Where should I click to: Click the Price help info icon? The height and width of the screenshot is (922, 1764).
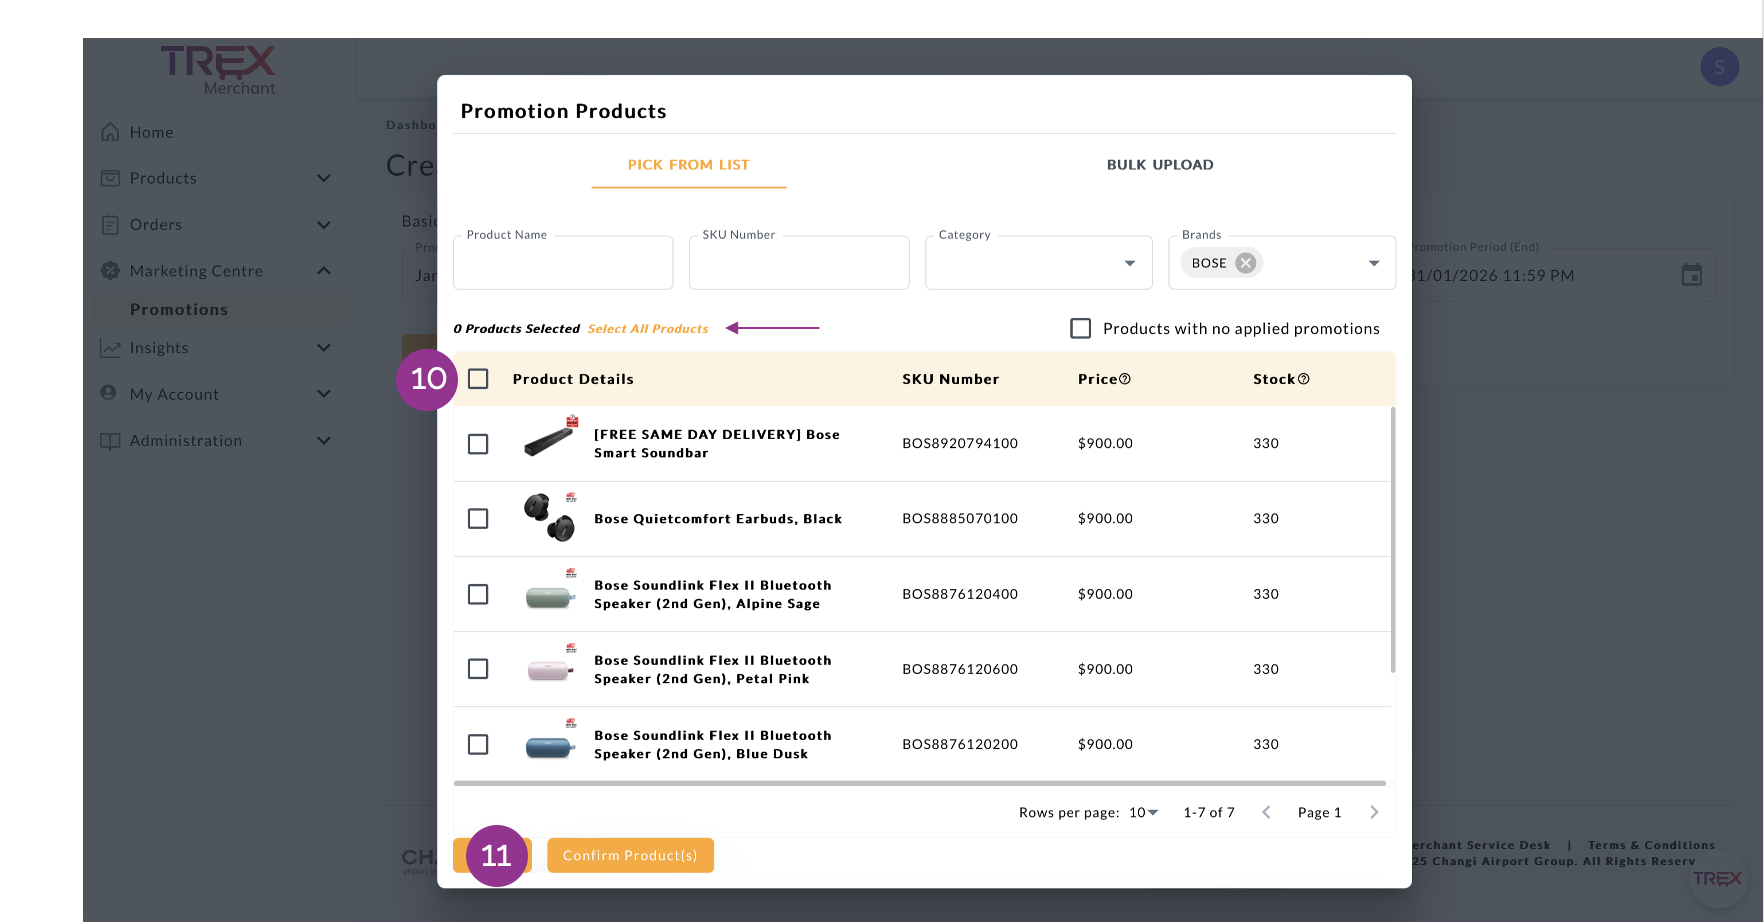(x=1125, y=379)
